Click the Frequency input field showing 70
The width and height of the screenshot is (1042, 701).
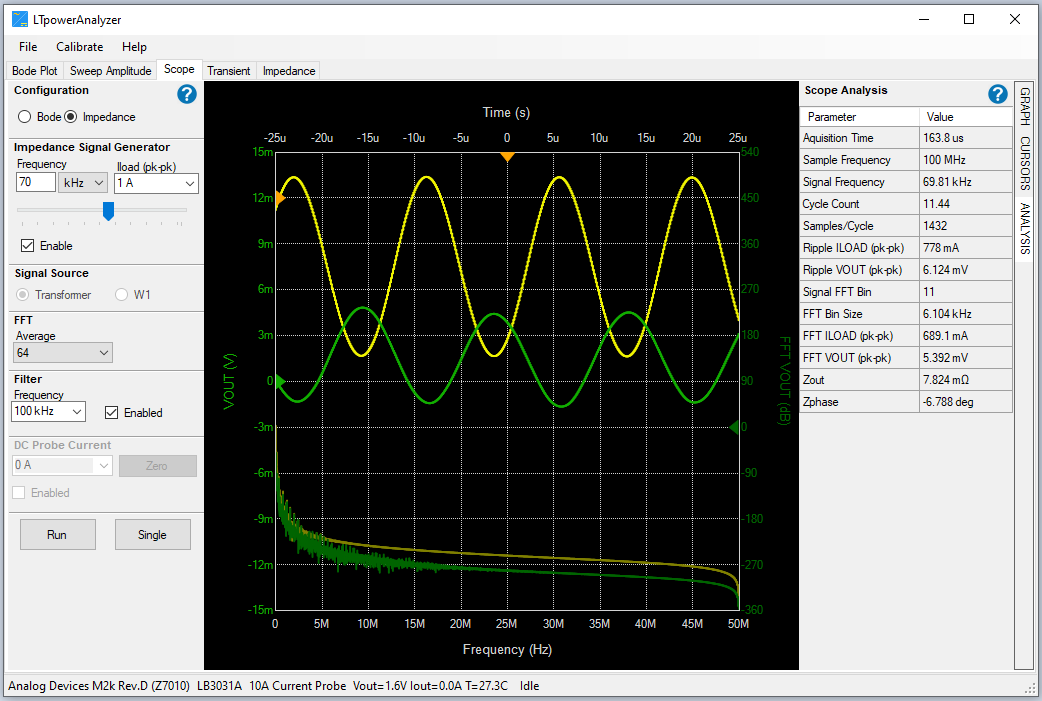click(x=35, y=183)
